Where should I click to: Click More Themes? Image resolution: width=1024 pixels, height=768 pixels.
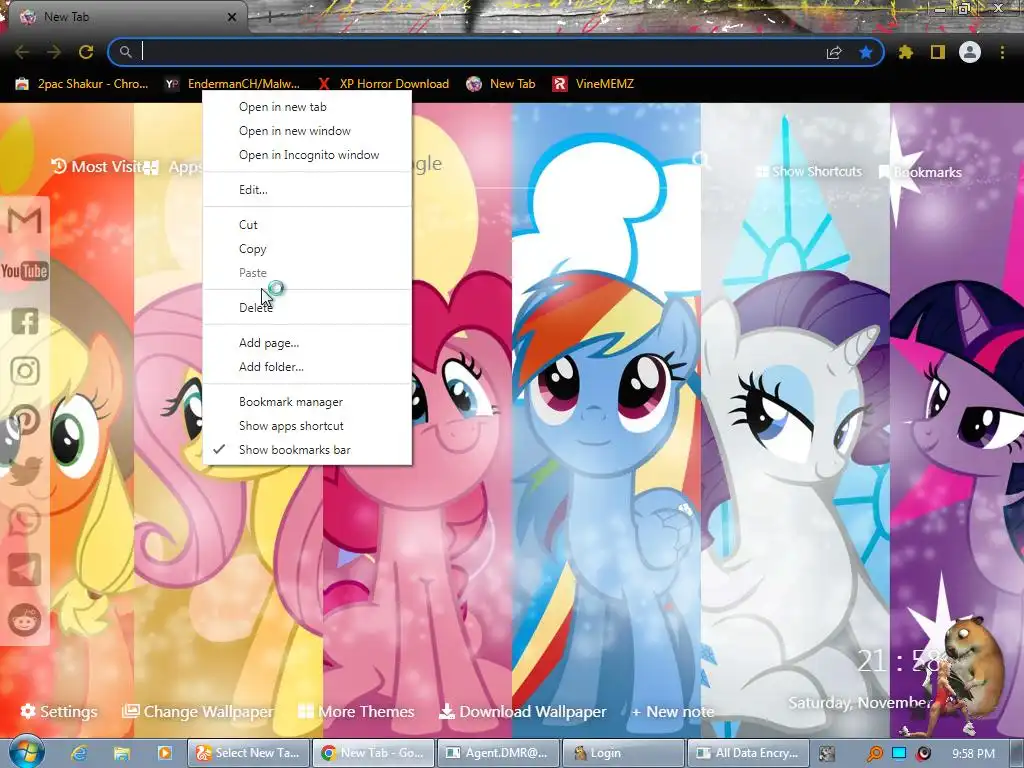[x=357, y=711]
